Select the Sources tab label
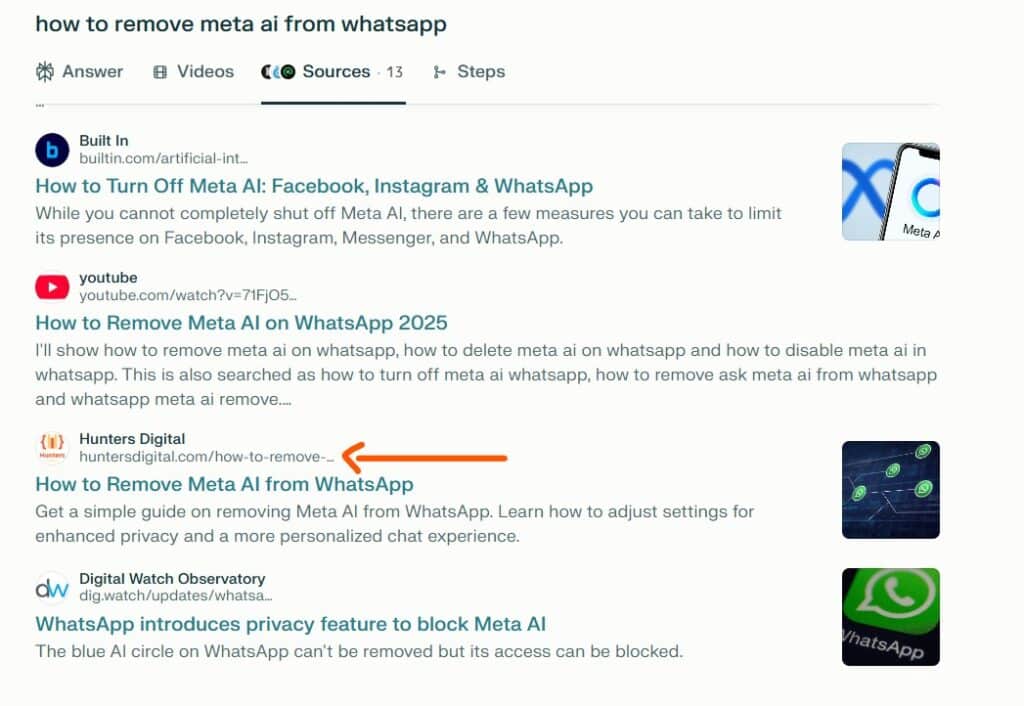 336,72
